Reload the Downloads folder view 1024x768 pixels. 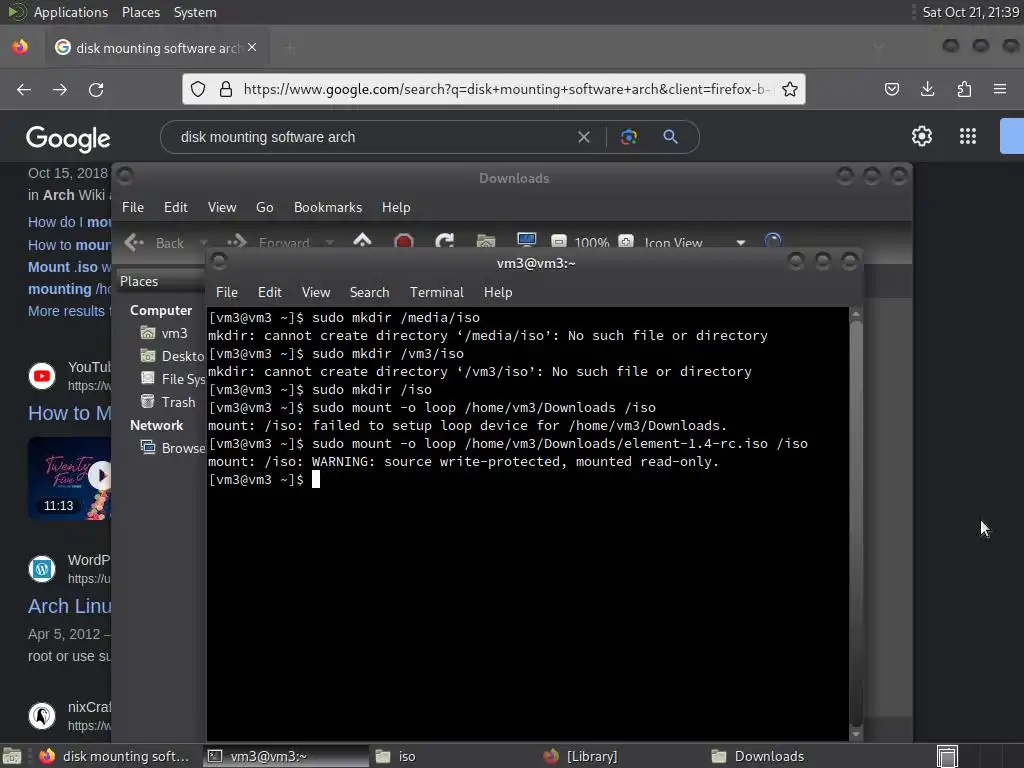445,242
